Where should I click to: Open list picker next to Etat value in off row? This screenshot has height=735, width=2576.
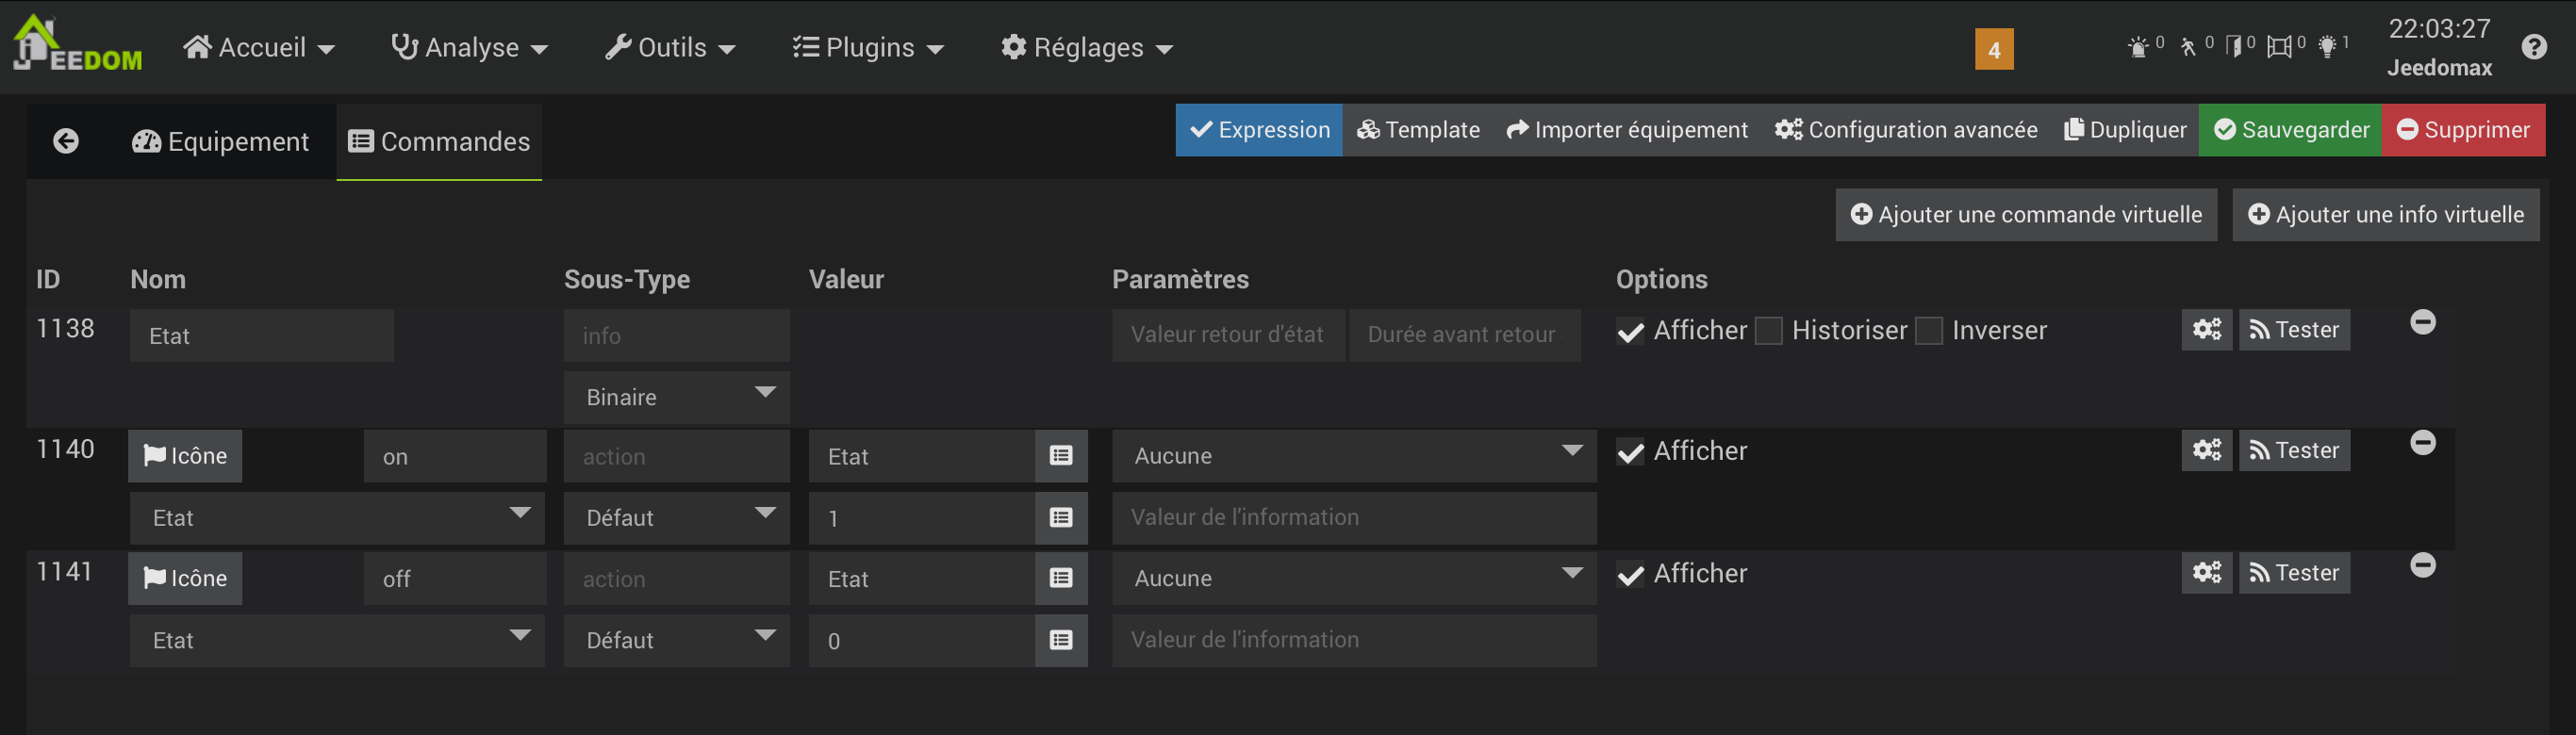1061,578
